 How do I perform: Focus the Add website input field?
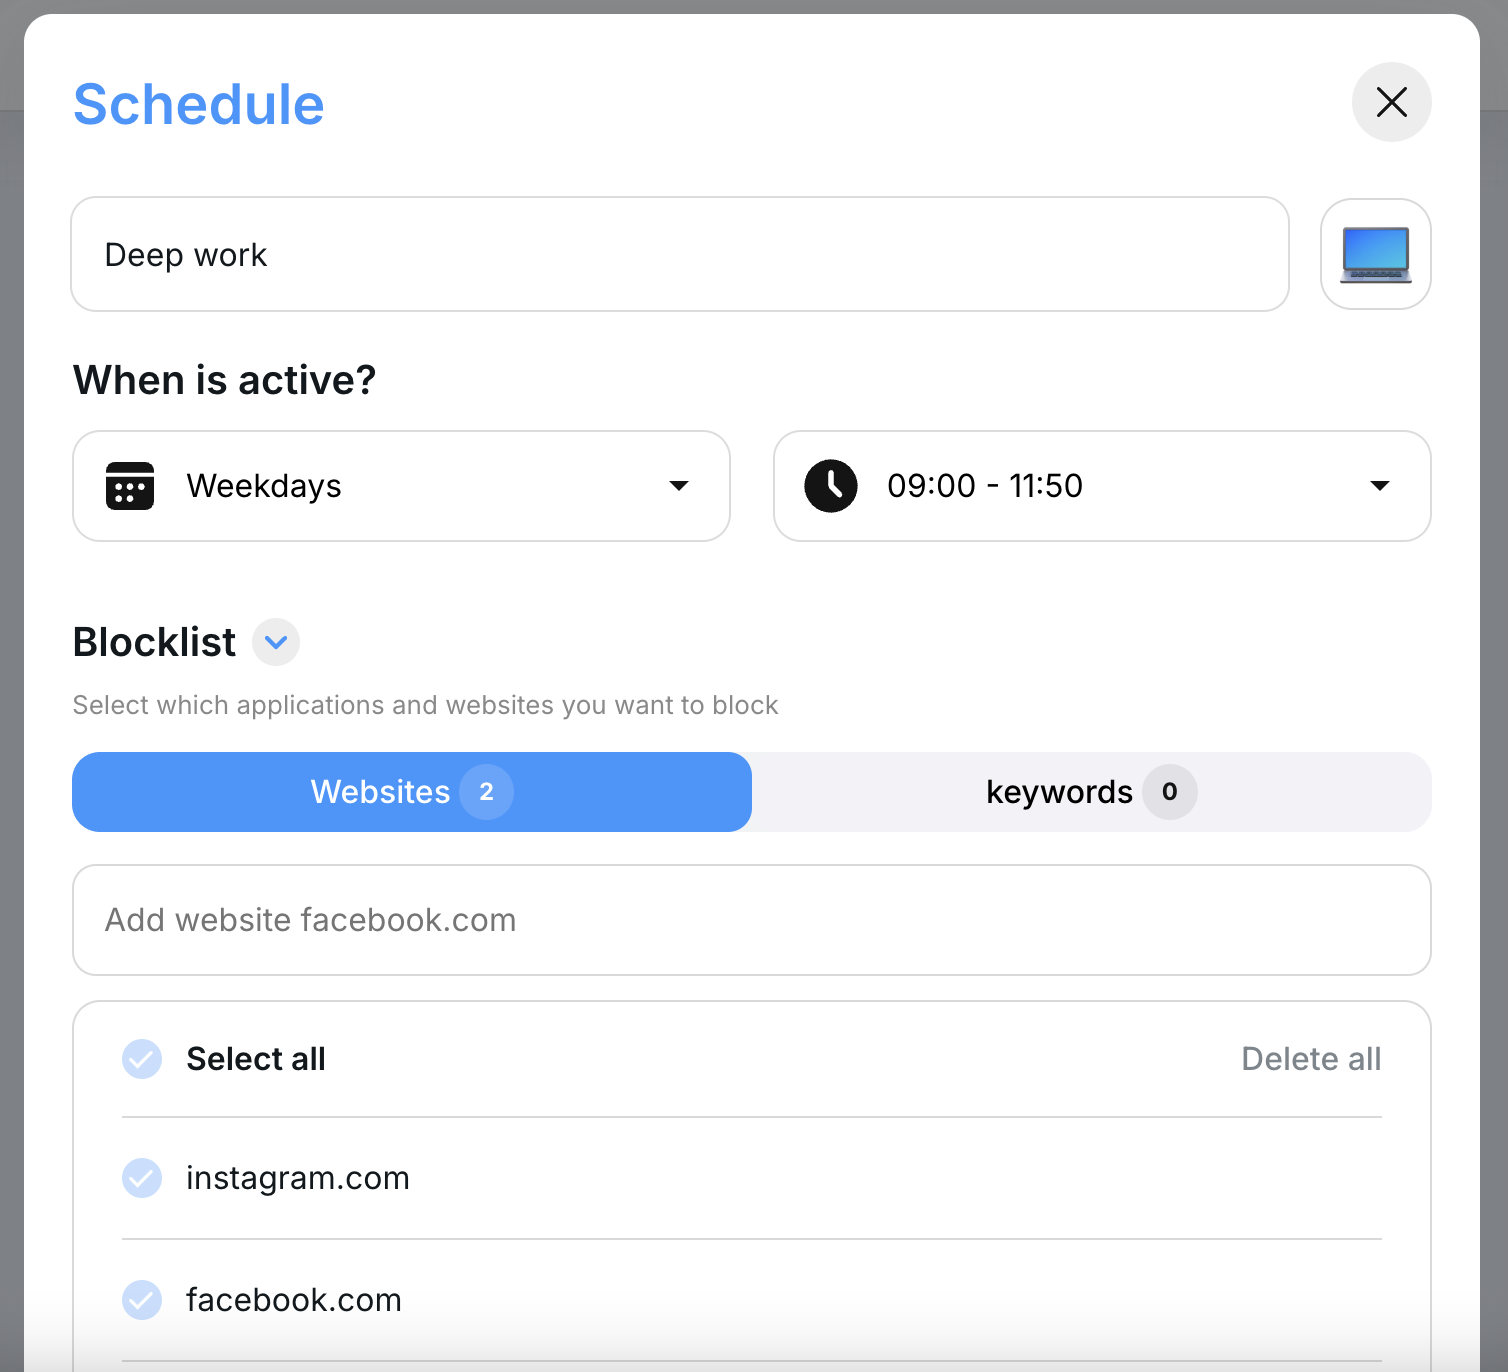[751, 920]
